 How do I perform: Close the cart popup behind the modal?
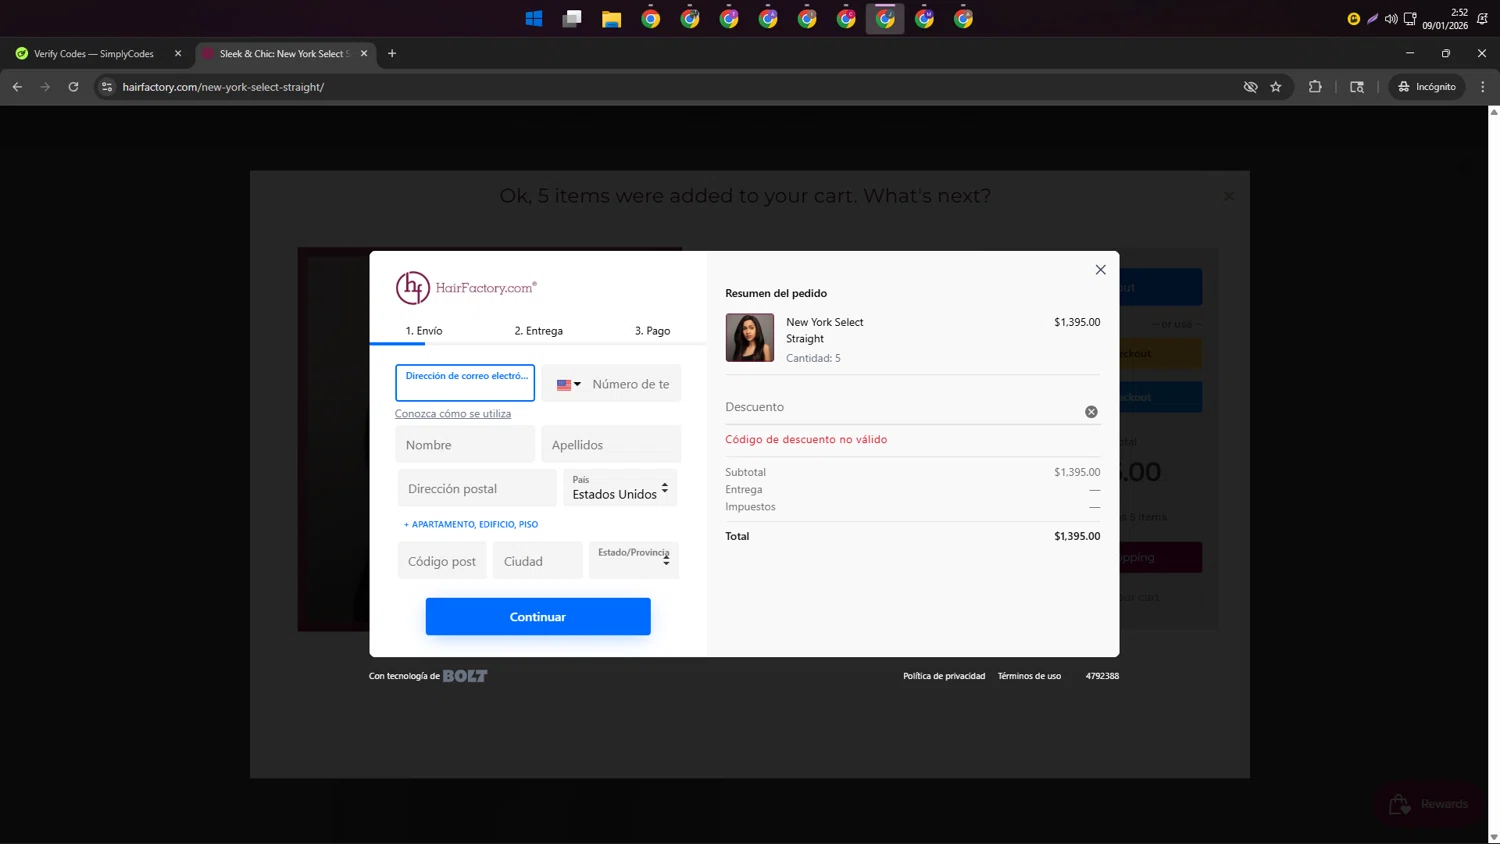pyautogui.click(x=1229, y=196)
